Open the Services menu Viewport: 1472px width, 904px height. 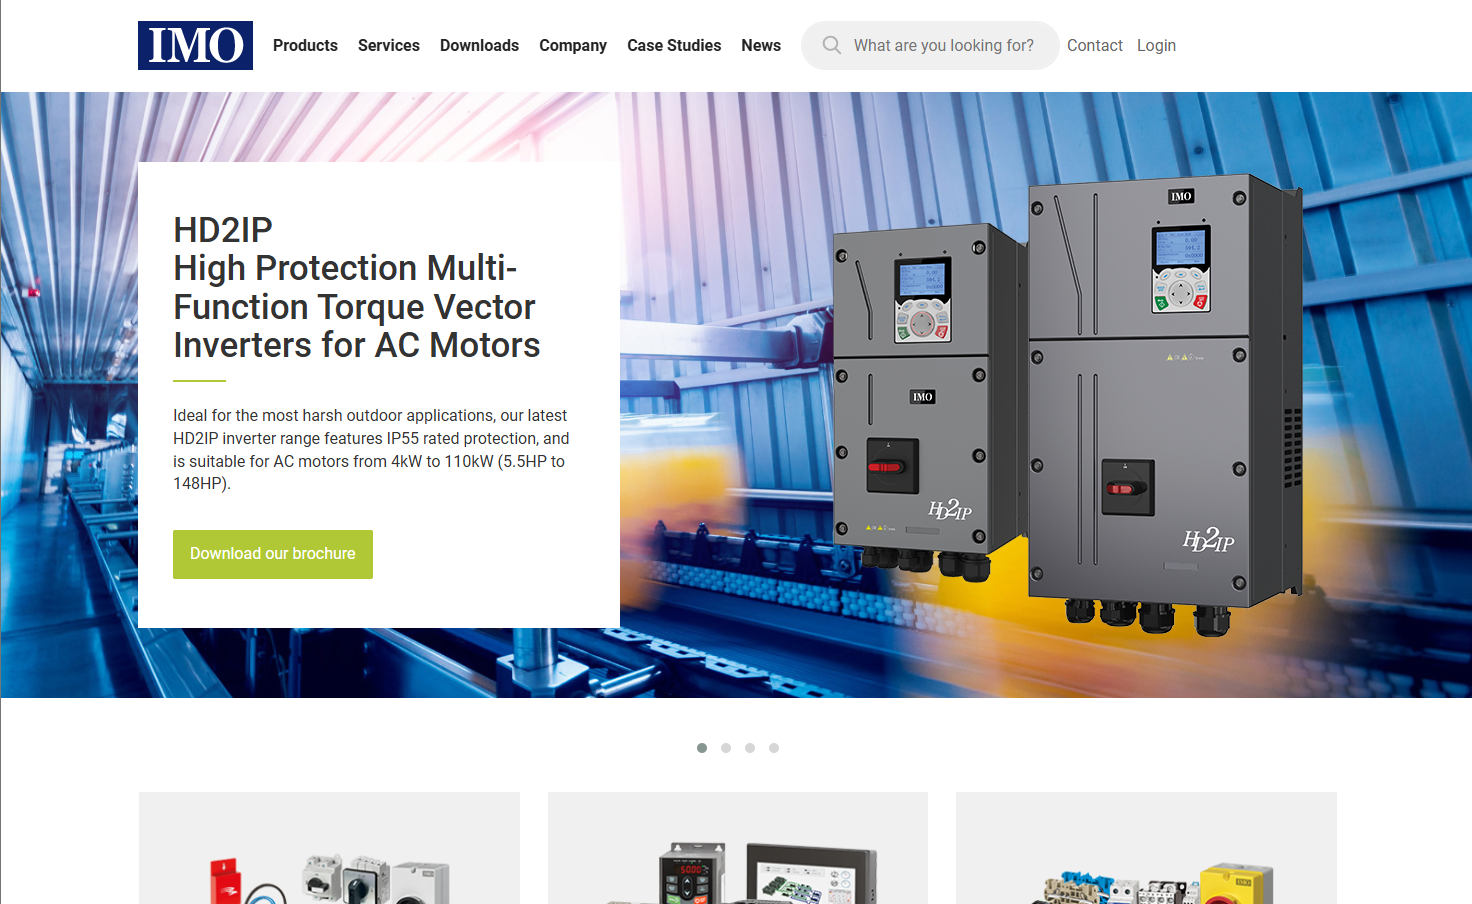pos(388,46)
